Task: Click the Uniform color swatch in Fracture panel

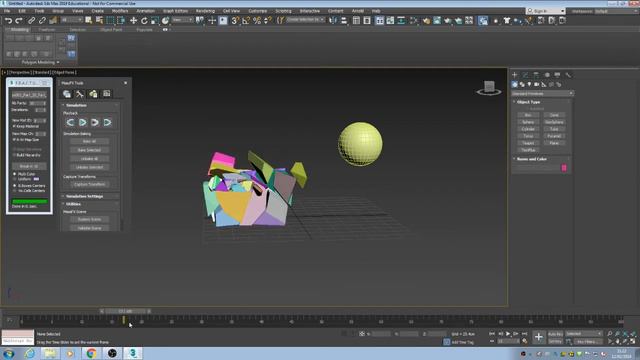Action: pos(36,179)
